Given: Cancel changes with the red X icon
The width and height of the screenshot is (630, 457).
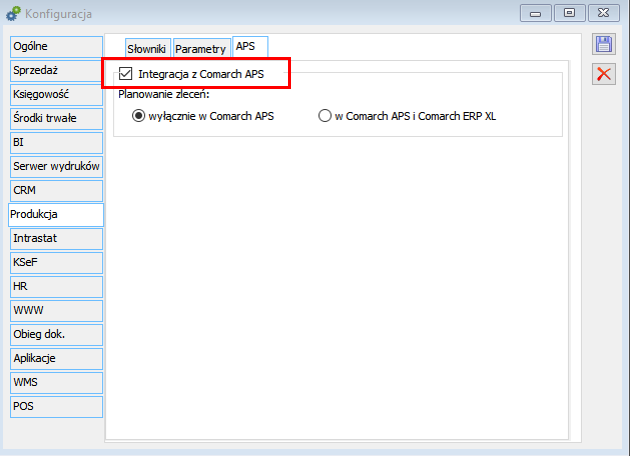Looking at the screenshot, I should tap(603, 74).
